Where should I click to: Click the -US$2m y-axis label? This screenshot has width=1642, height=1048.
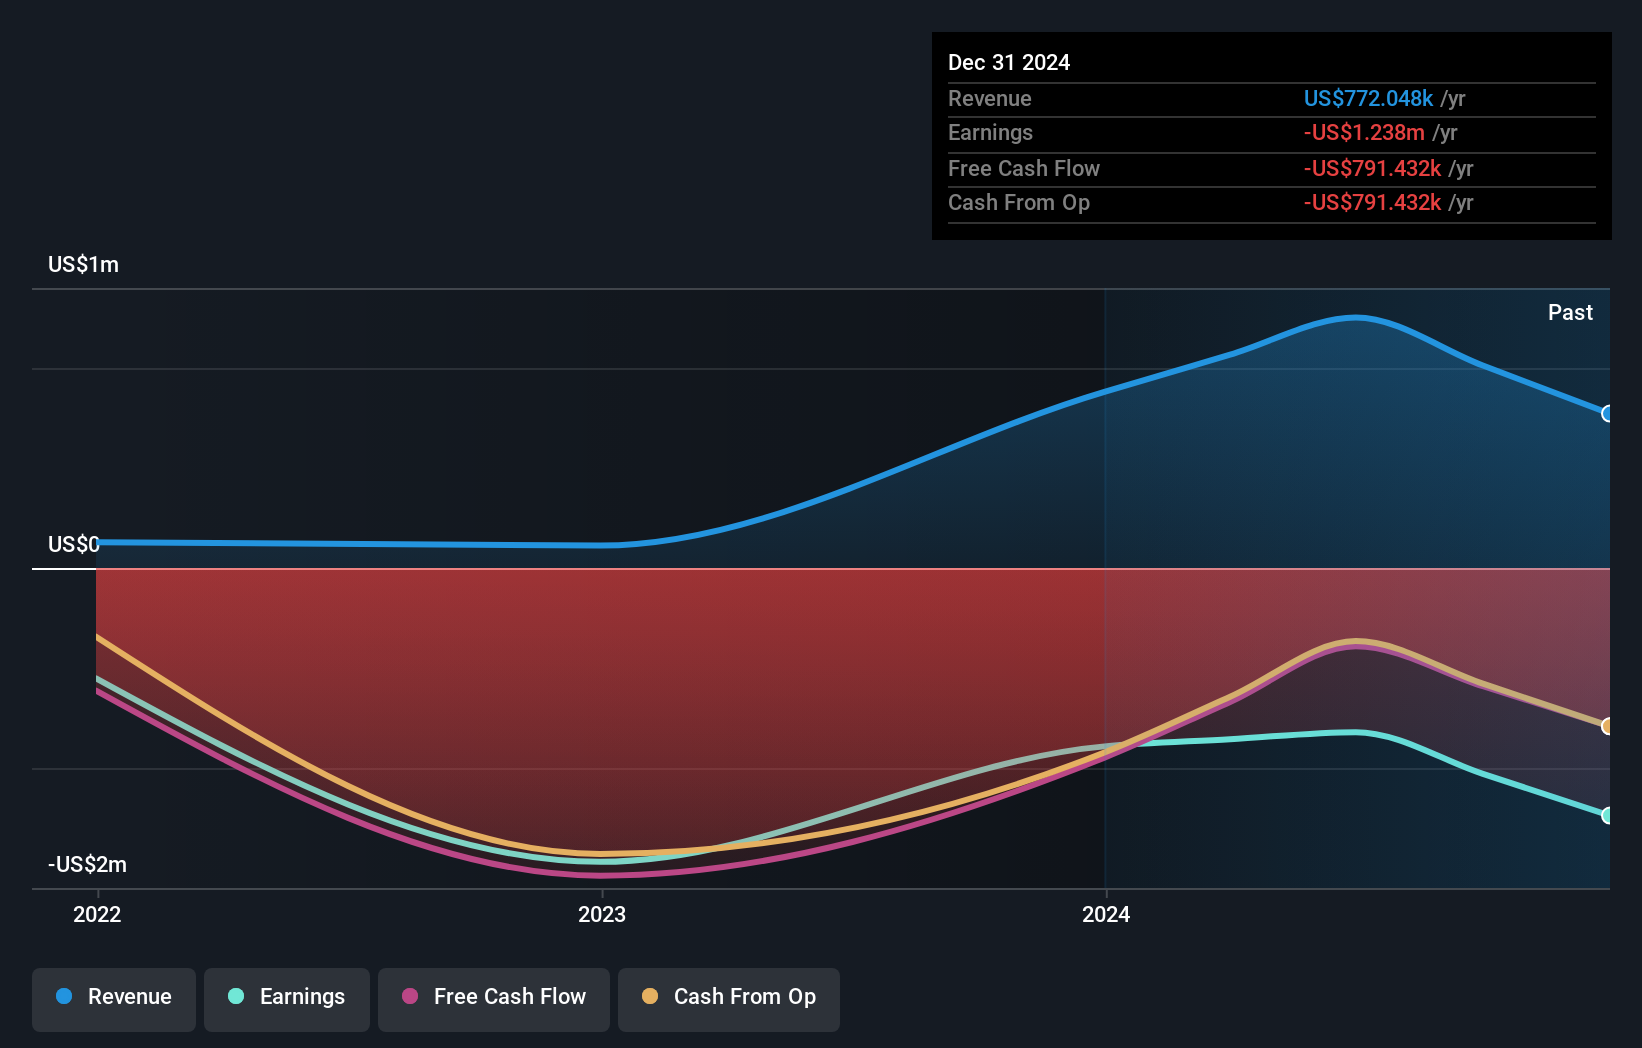point(87,864)
